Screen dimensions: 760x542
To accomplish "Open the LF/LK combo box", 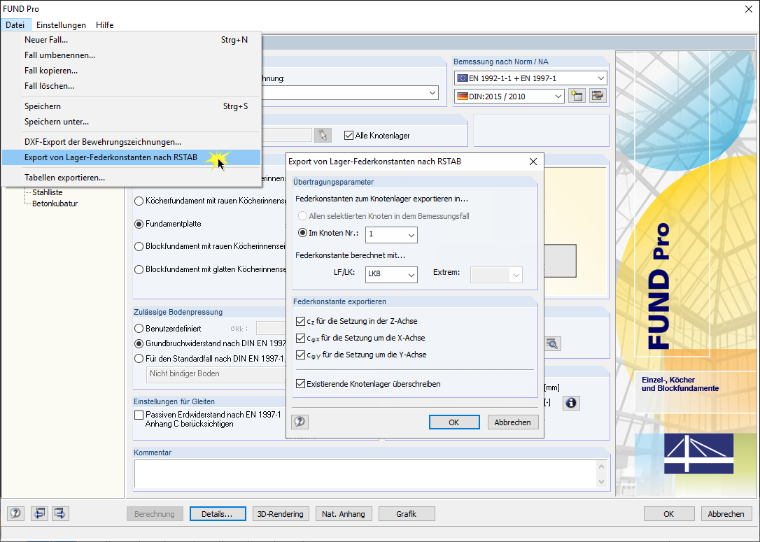I will point(391,274).
